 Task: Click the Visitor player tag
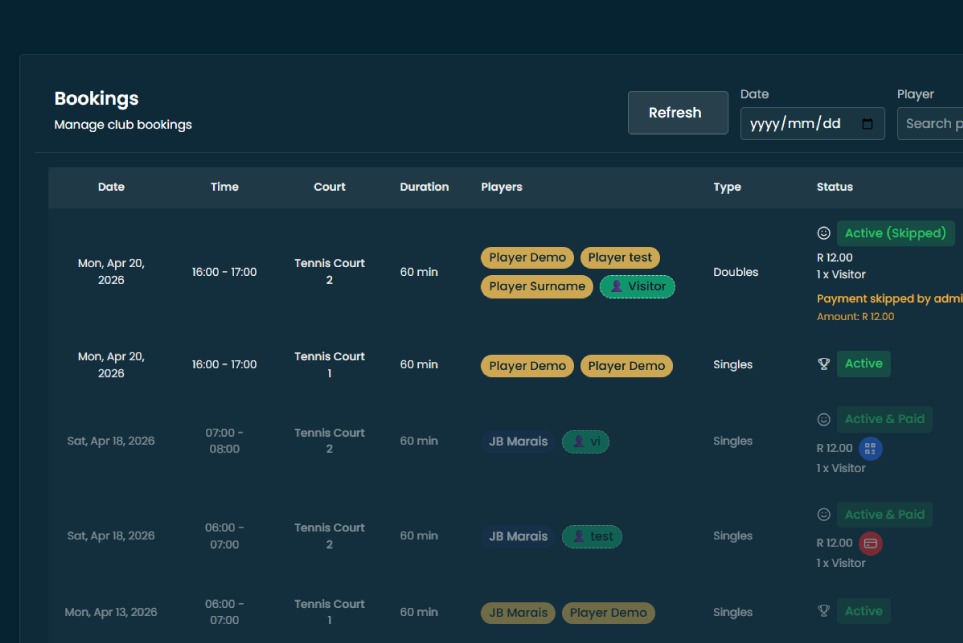[x=637, y=286]
